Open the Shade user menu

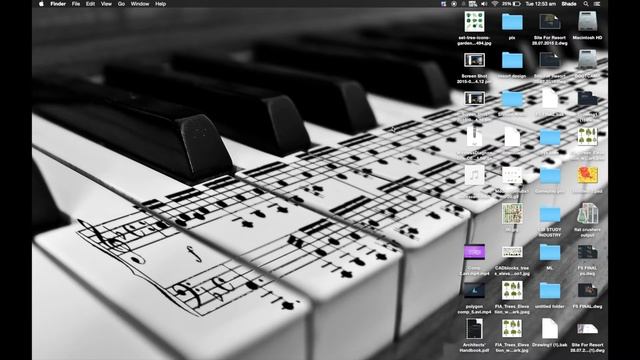569,4
